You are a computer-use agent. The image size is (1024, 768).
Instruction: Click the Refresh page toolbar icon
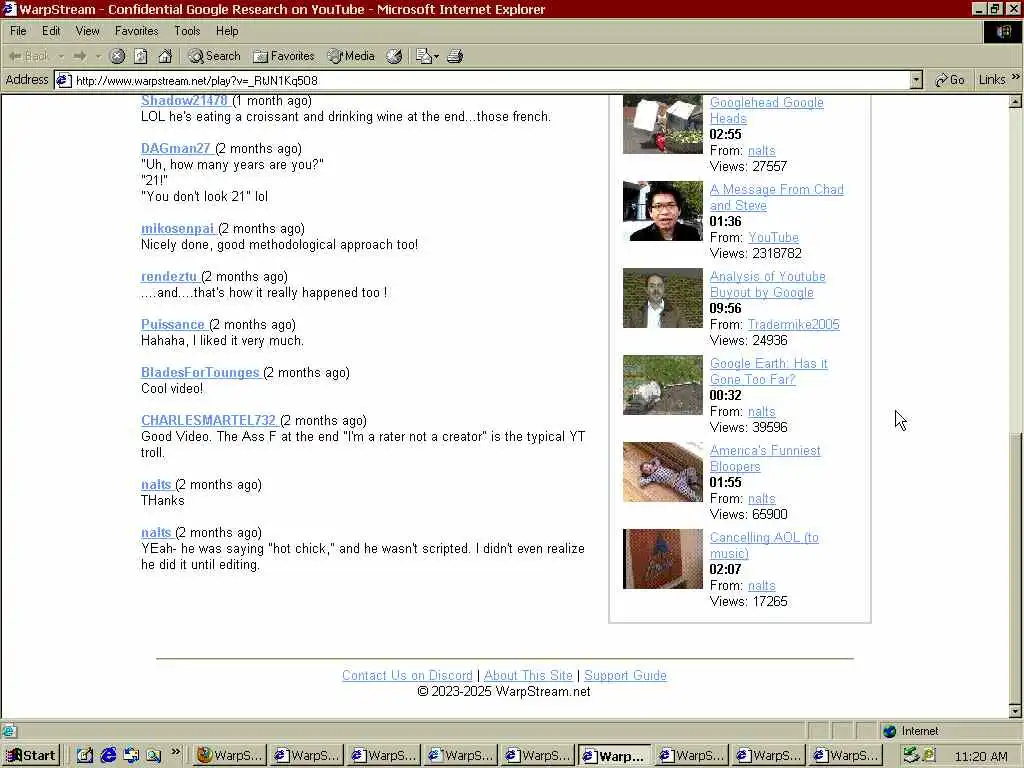(x=140, y=56)
